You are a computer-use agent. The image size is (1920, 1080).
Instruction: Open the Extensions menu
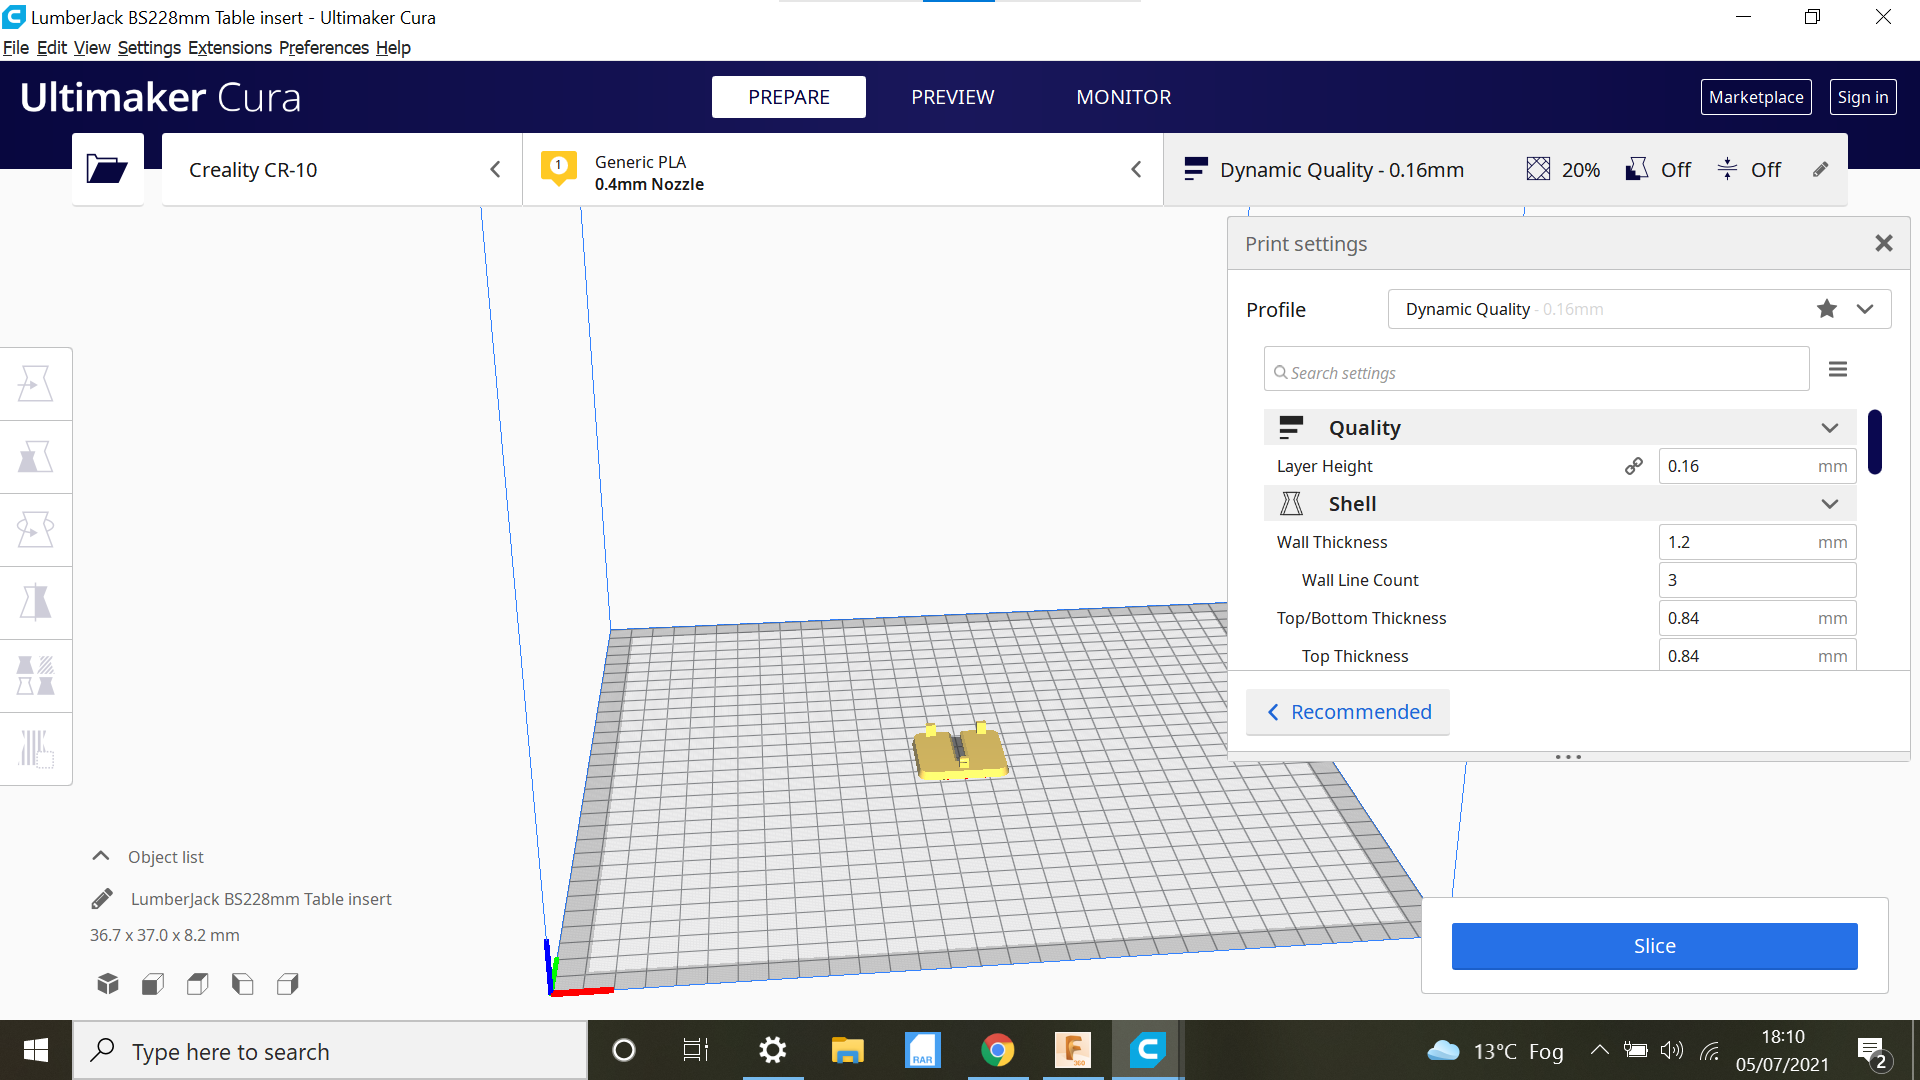230,48
